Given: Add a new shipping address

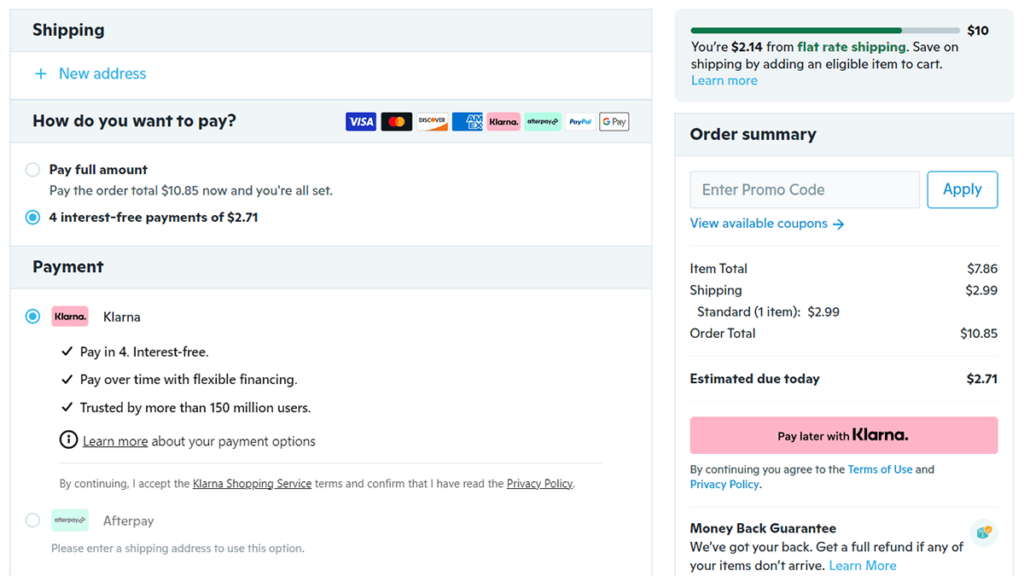Looking at the screenshot, I should click(x=90, y=74).
